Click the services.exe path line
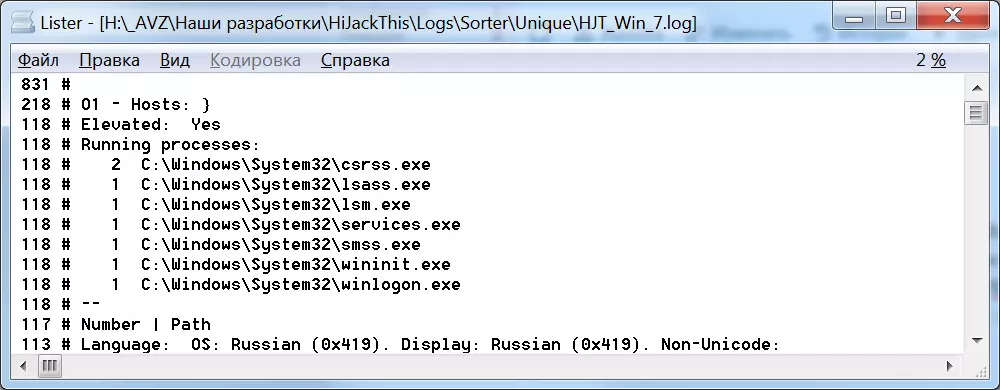Viewport: 1000px width, 390px height. click(x=240, y=224)
